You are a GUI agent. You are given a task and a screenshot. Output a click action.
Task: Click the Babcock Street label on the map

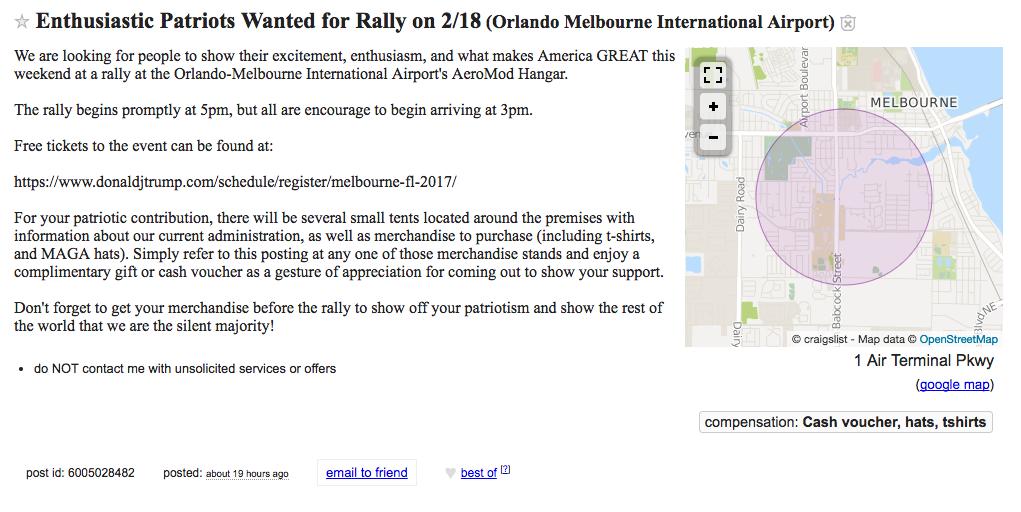point(837,291)
